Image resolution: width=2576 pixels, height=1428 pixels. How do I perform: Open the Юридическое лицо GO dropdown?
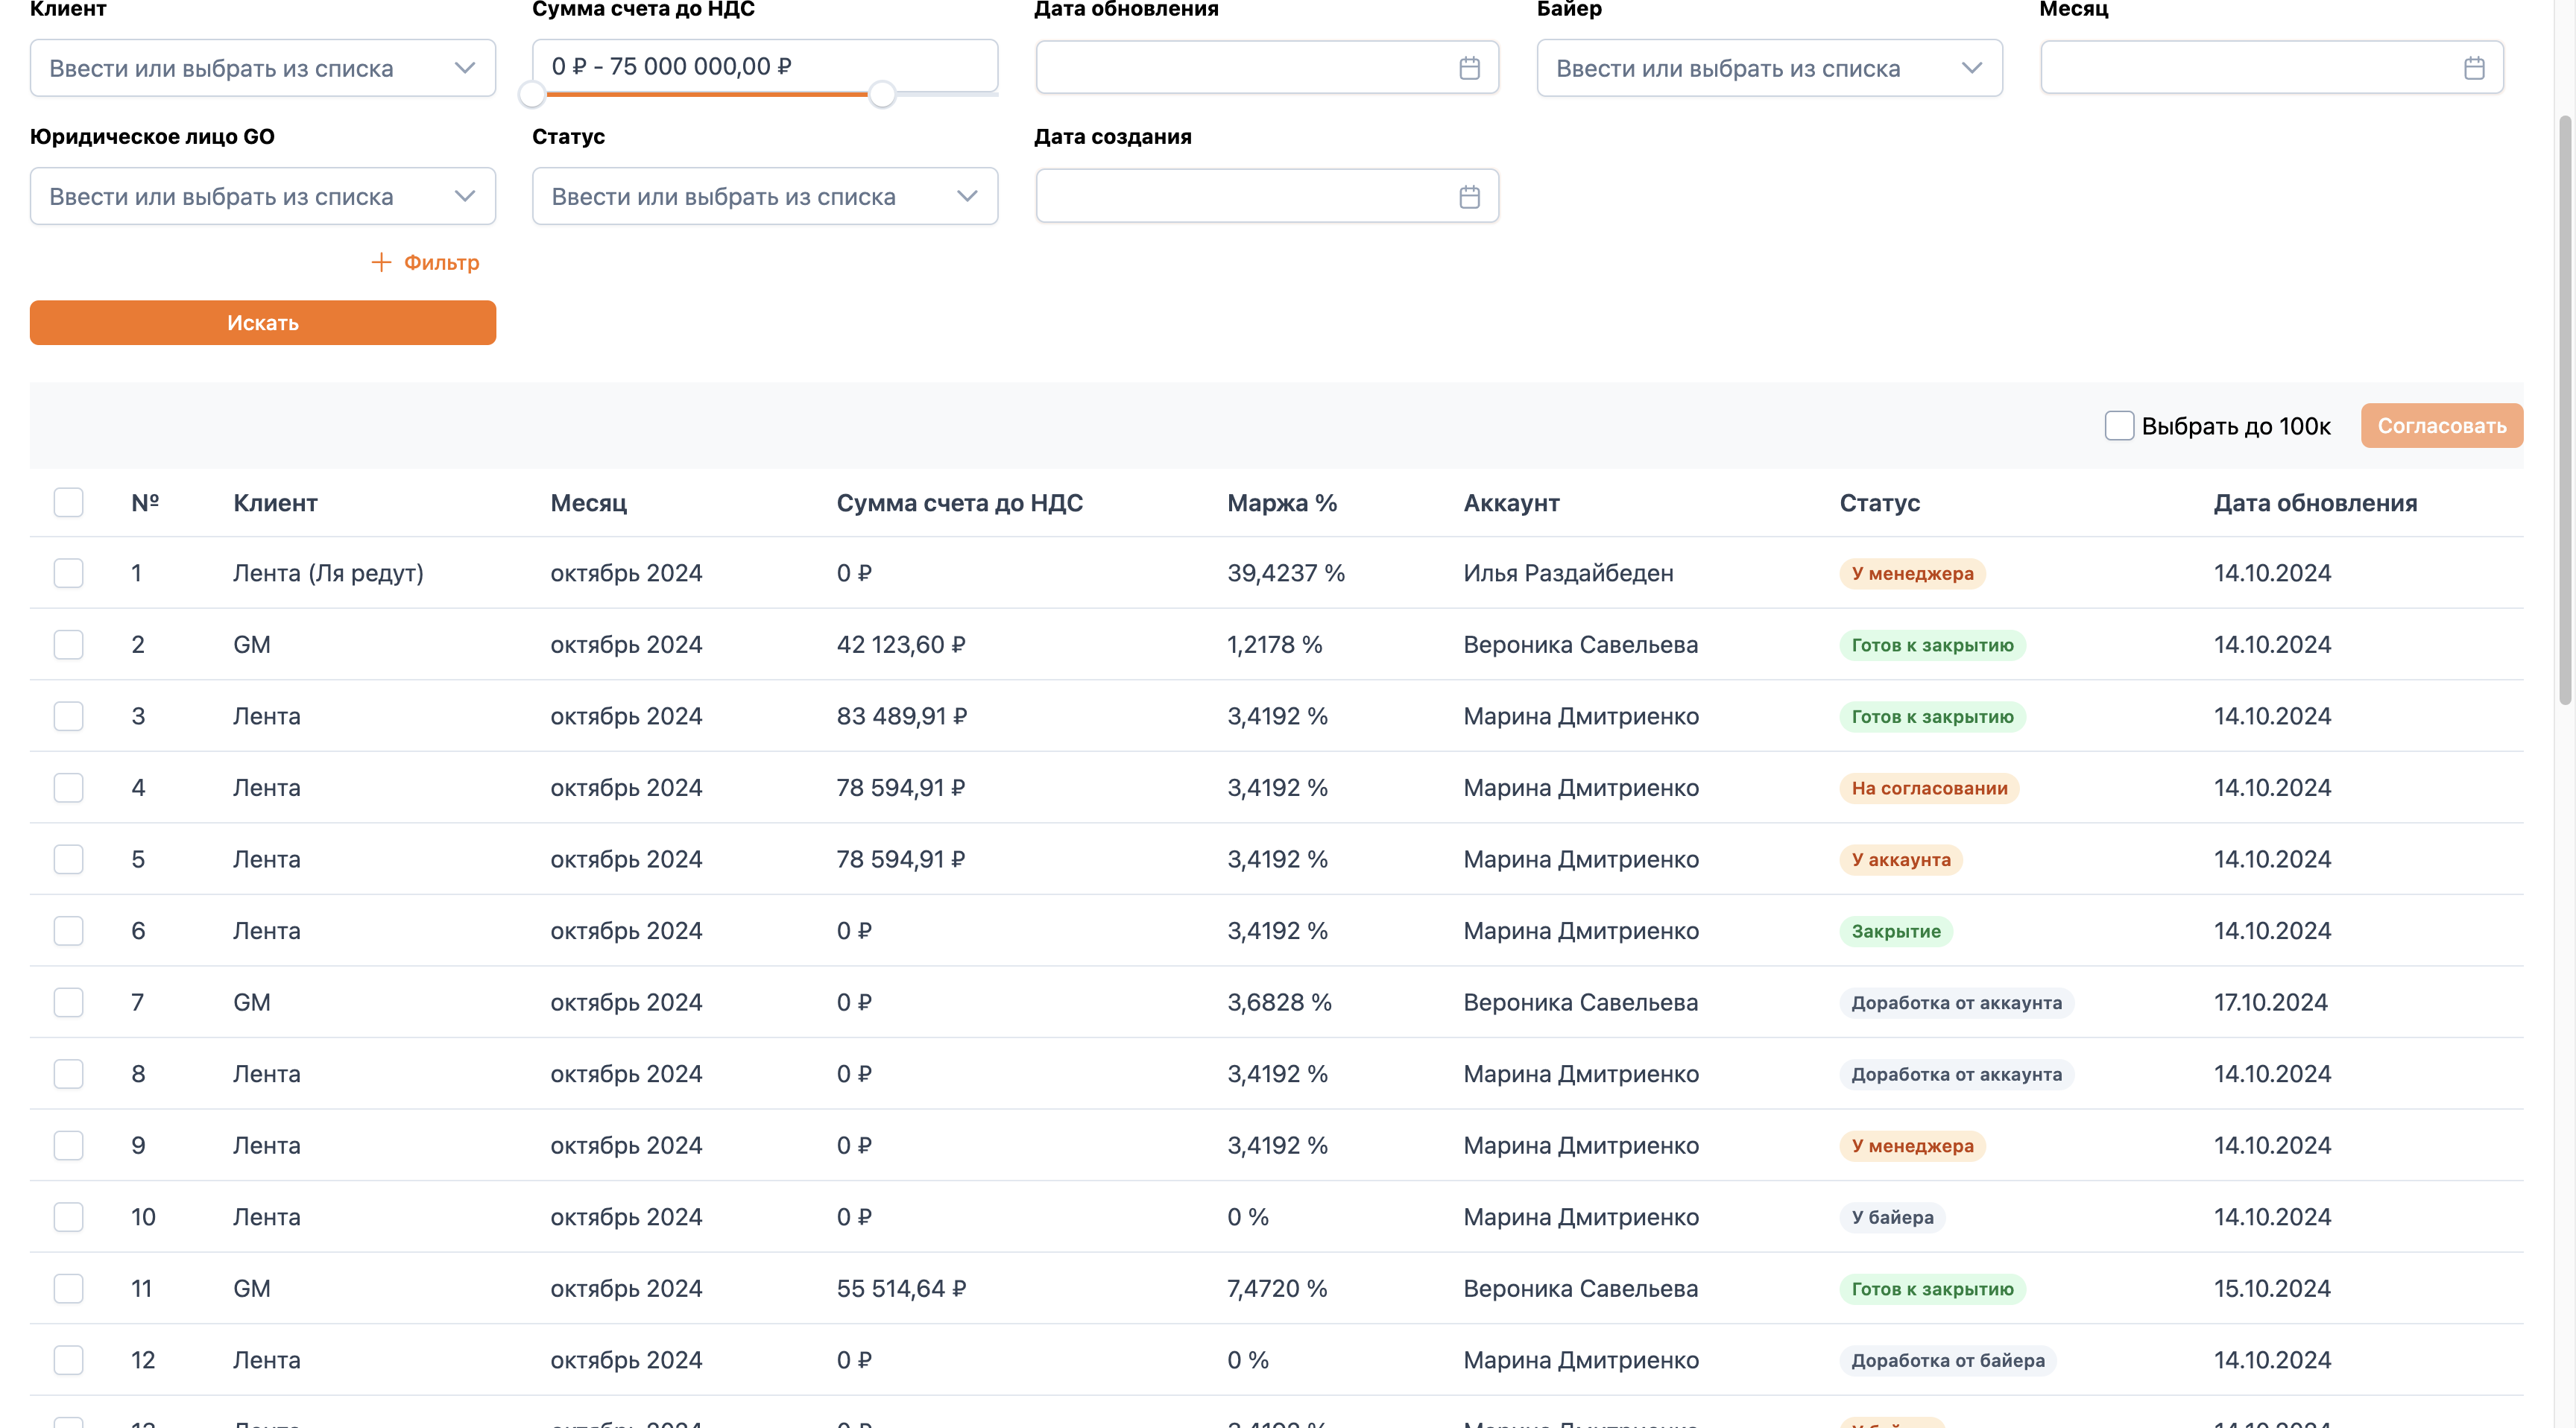263,197
